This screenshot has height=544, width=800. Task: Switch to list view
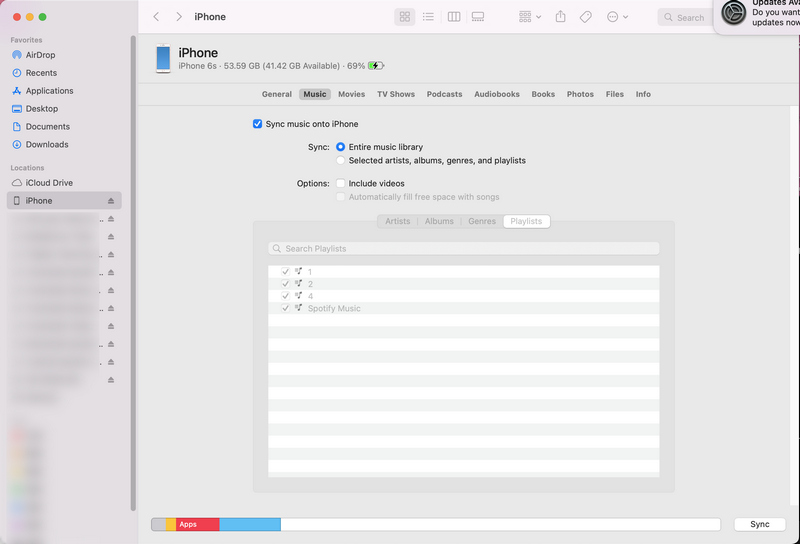pos(429,17)
